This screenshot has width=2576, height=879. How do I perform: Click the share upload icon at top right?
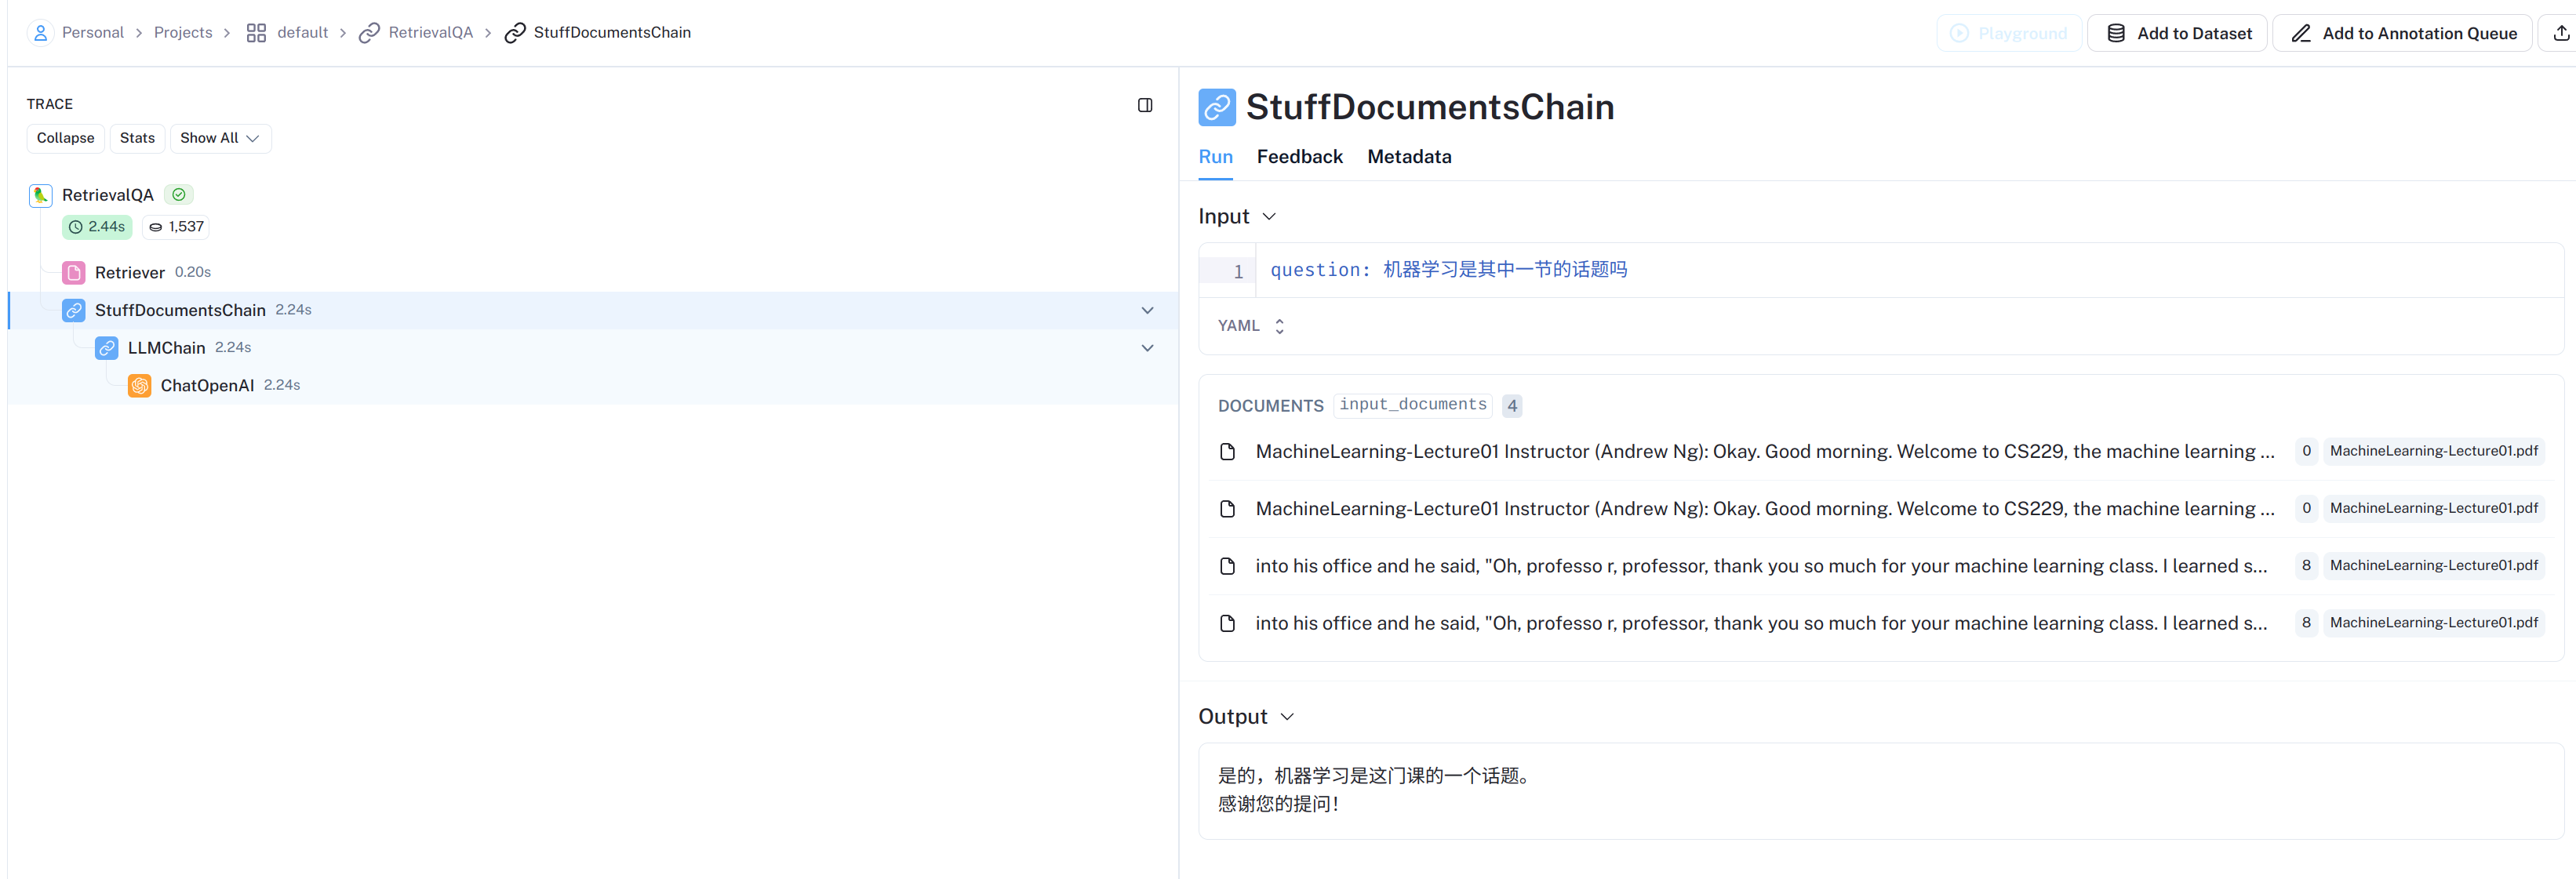2560,33
